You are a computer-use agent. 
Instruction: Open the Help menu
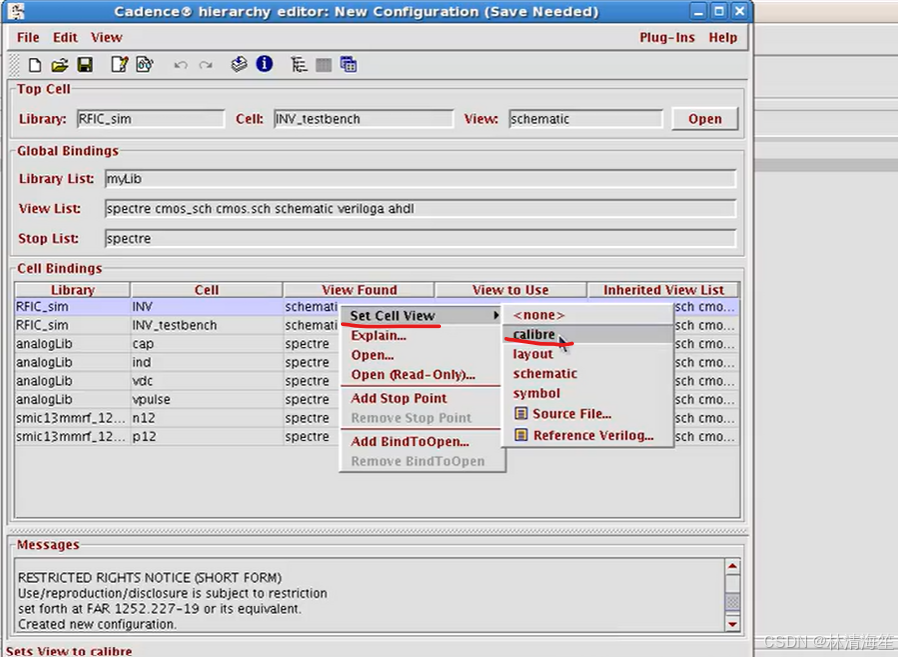point(723,38)
